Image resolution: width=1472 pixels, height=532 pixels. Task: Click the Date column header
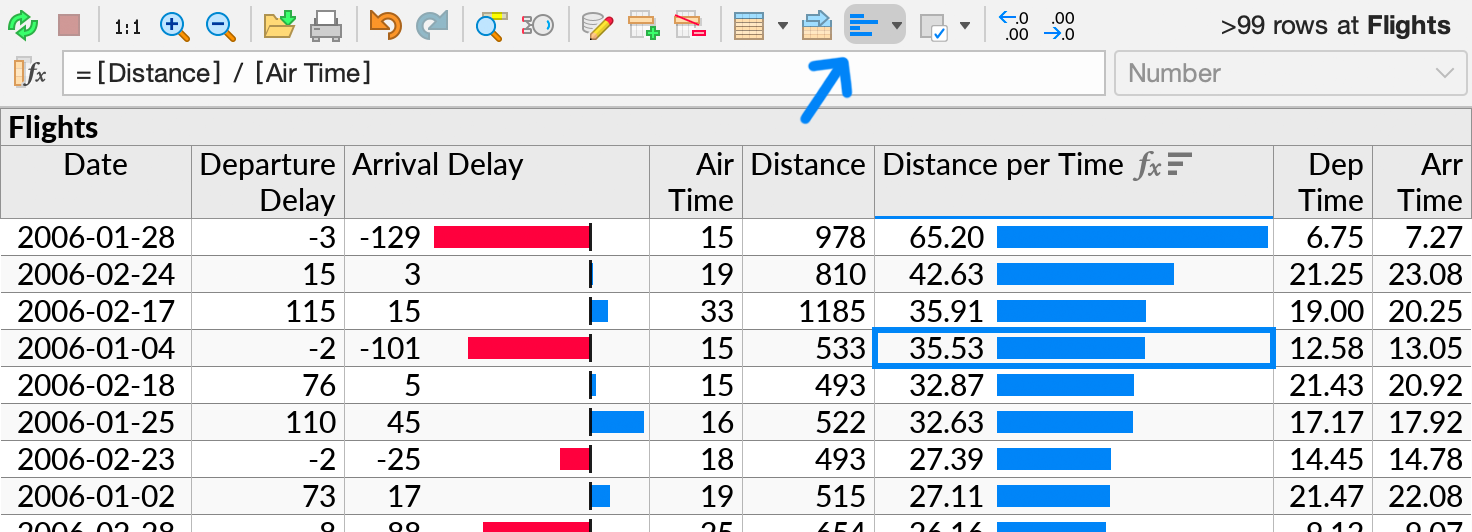pos(95,182)
